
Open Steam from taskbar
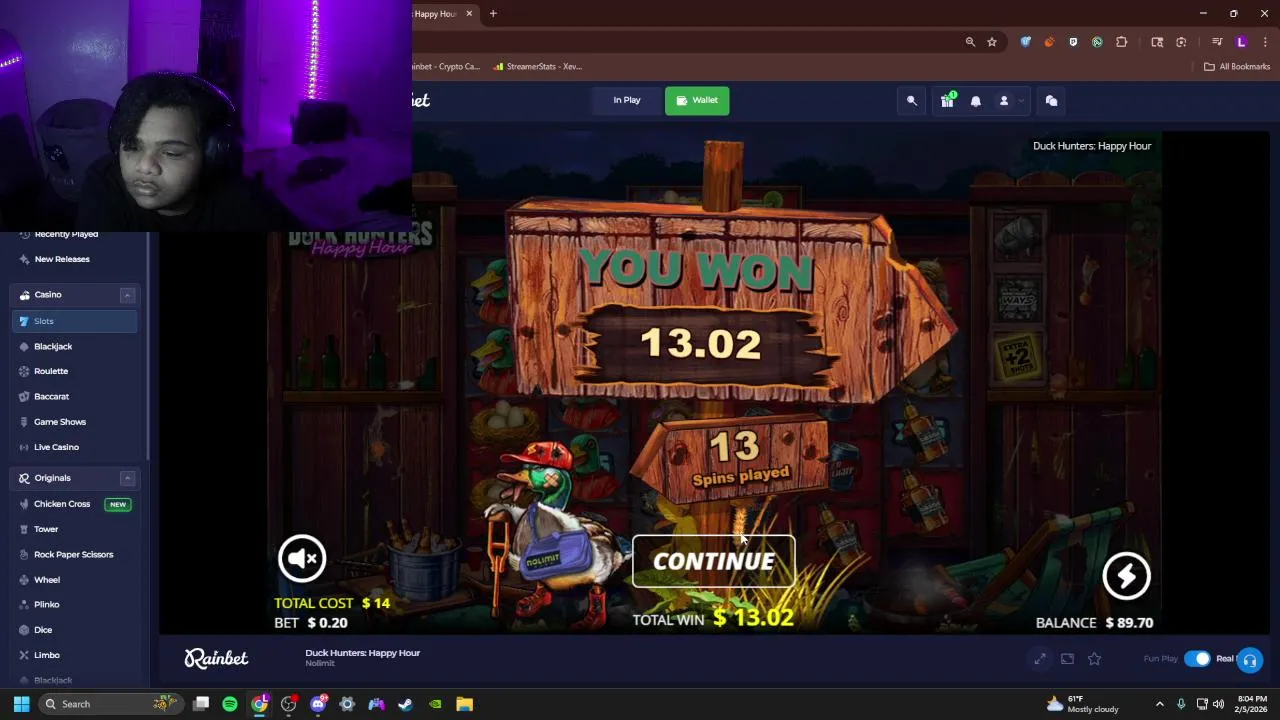(406, 704)
